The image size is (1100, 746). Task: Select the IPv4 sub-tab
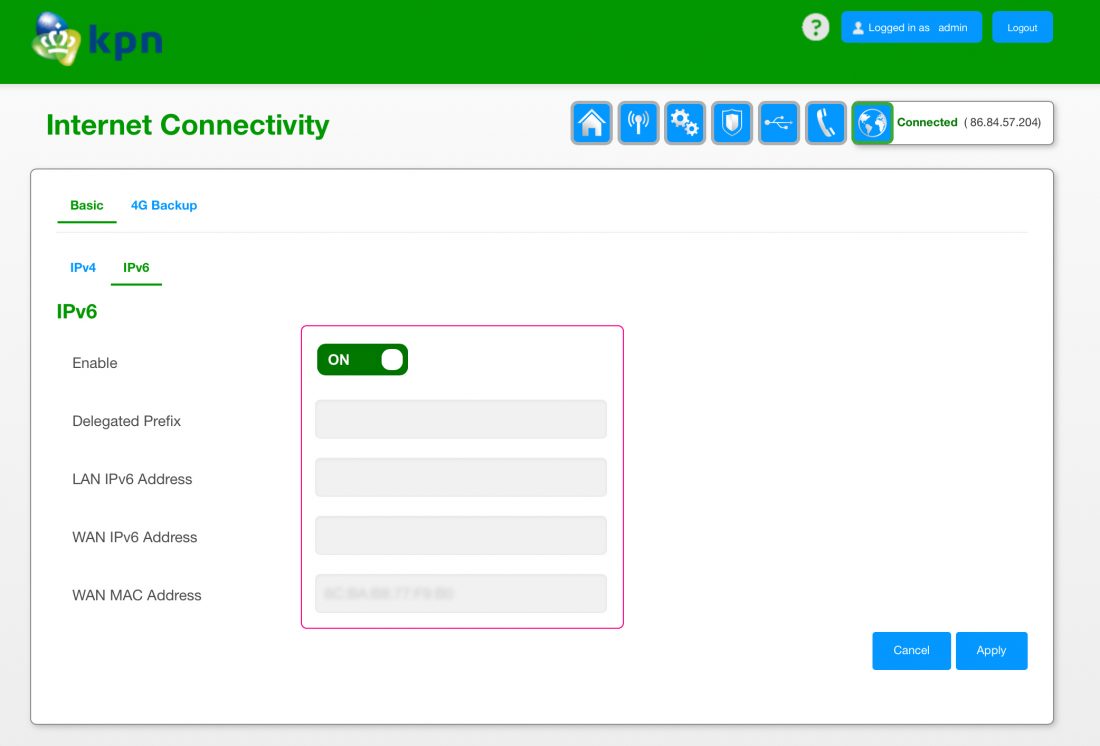[x=83, y=268]
